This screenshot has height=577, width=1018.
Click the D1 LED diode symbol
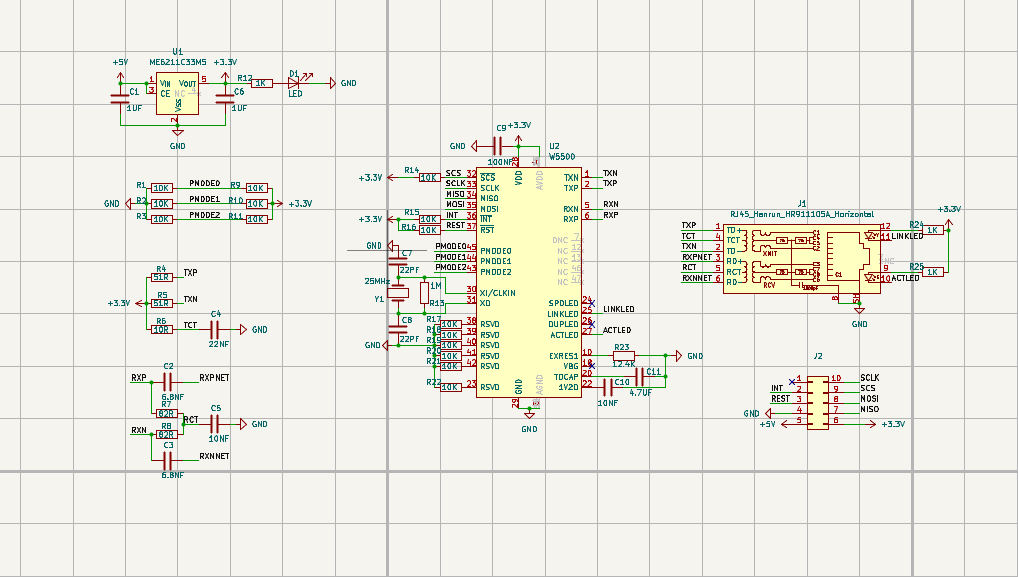coord(296,83)
